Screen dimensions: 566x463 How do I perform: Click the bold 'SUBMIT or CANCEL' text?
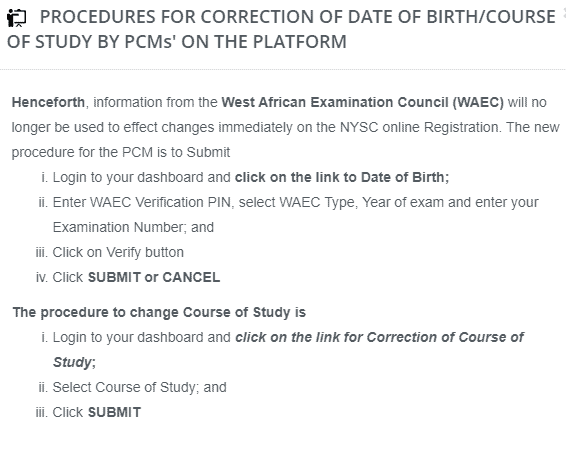point(154,278)
